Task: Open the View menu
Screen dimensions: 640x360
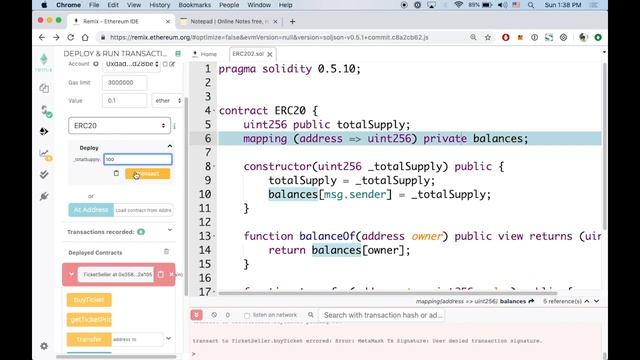Action: [133, 5]
